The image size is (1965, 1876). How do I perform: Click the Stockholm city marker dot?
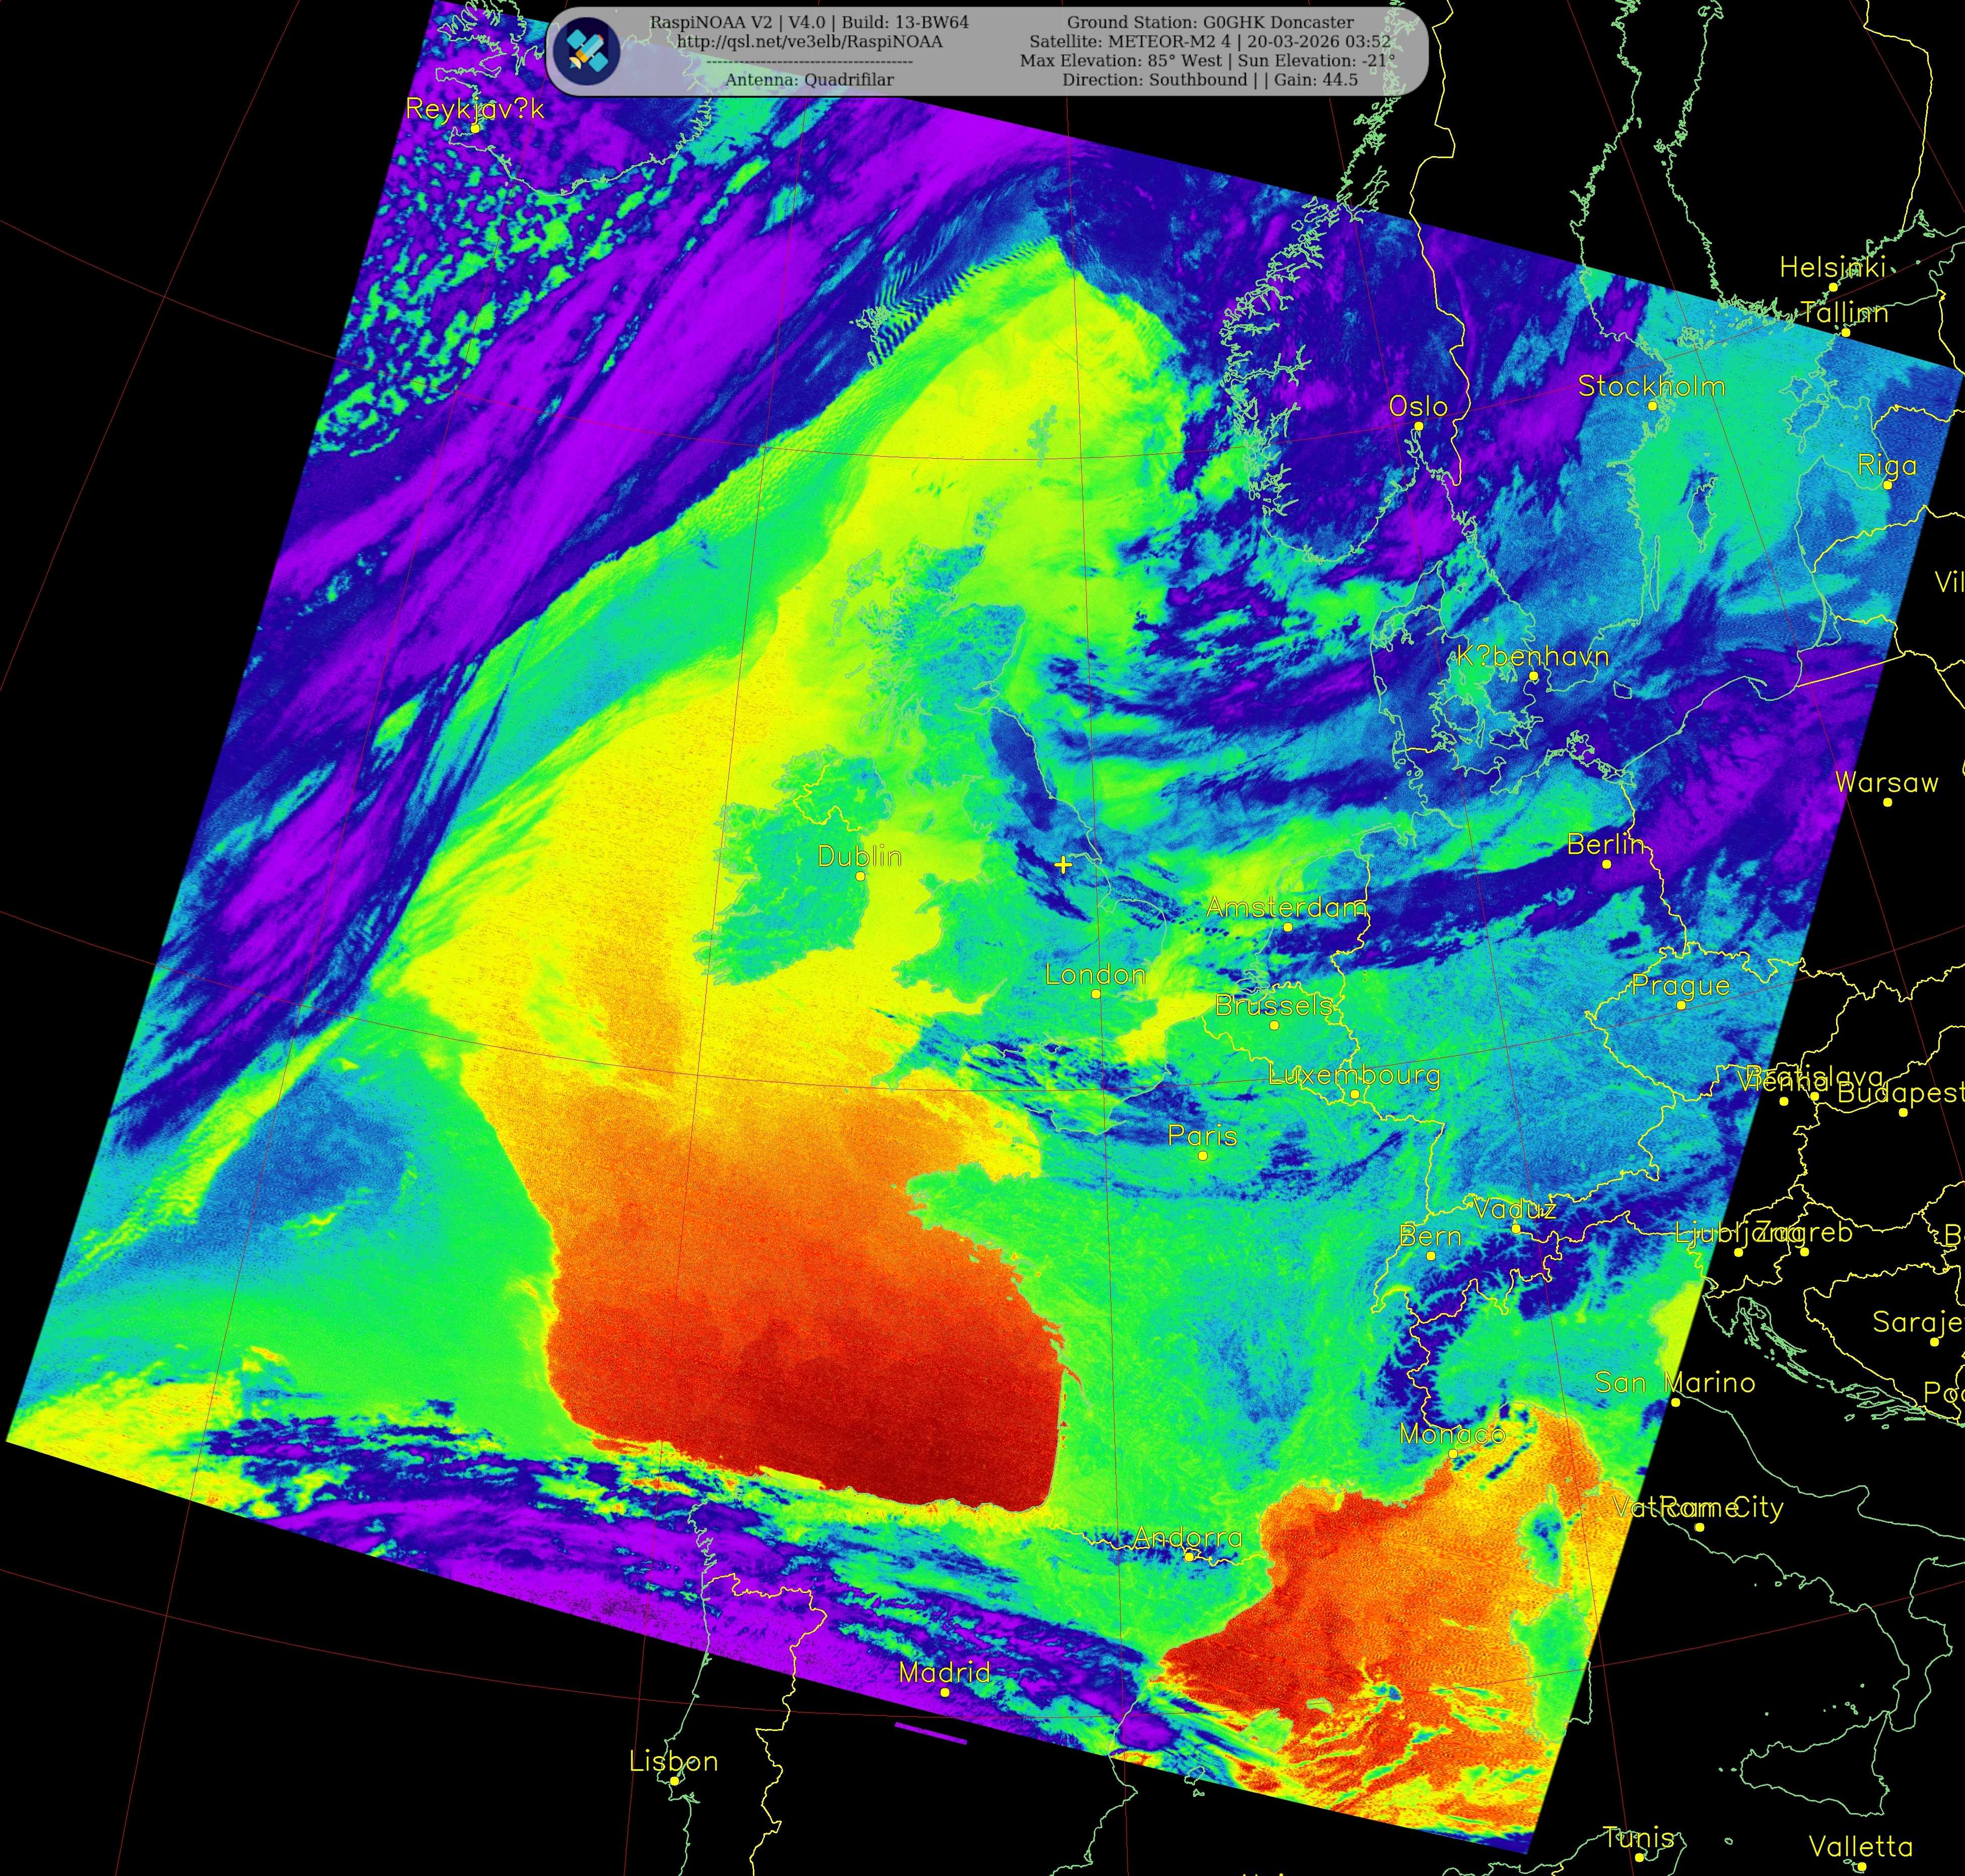pos(1652,406)
